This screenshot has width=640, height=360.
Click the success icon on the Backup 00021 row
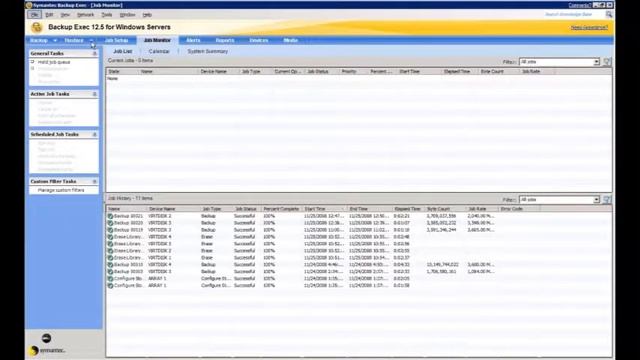[x=110, y=216]
